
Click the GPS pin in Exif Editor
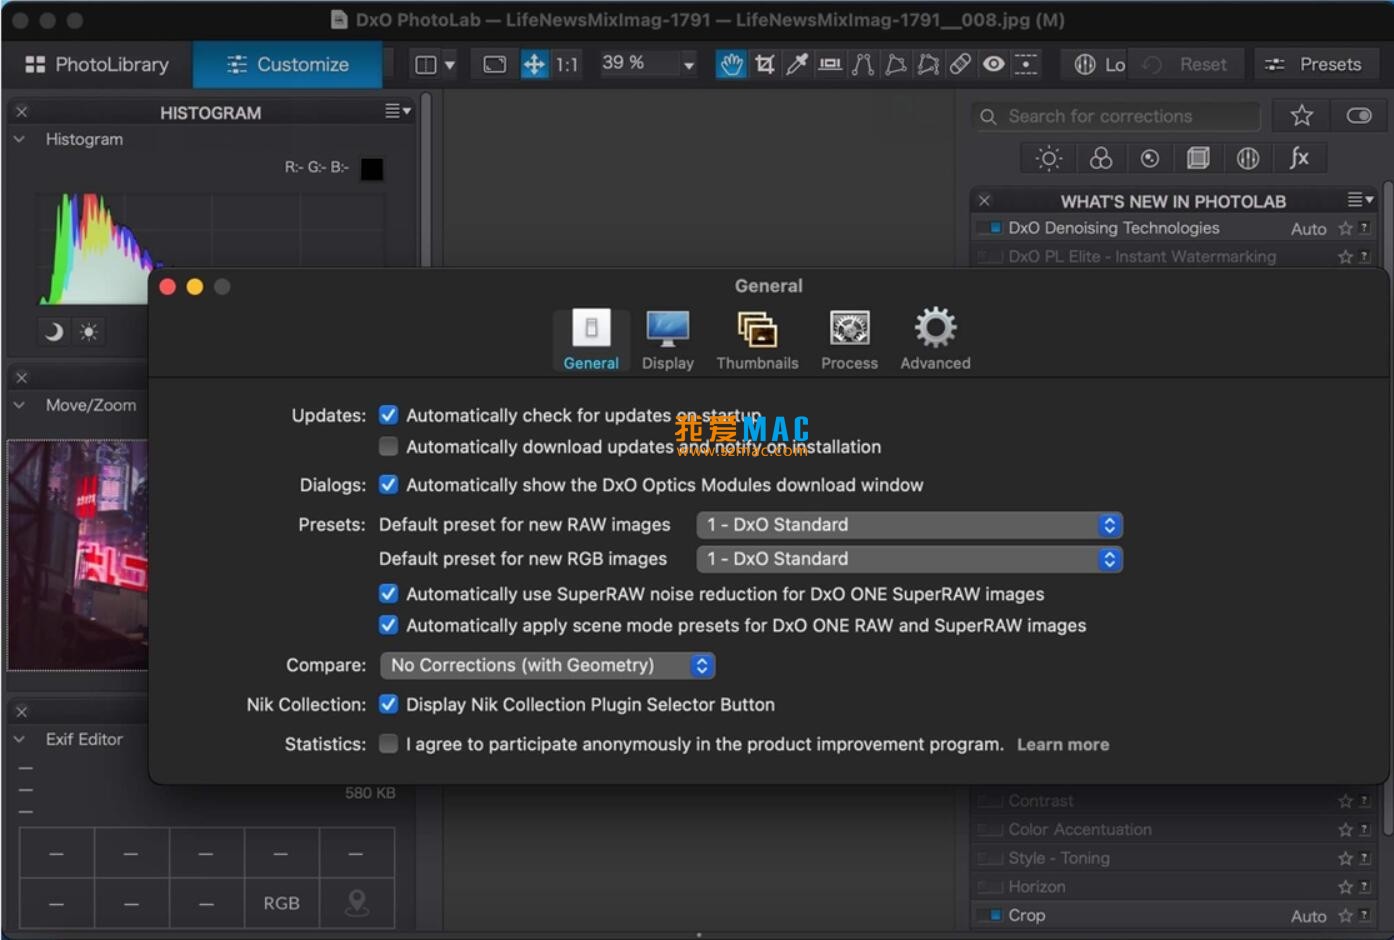coord(357,903)
